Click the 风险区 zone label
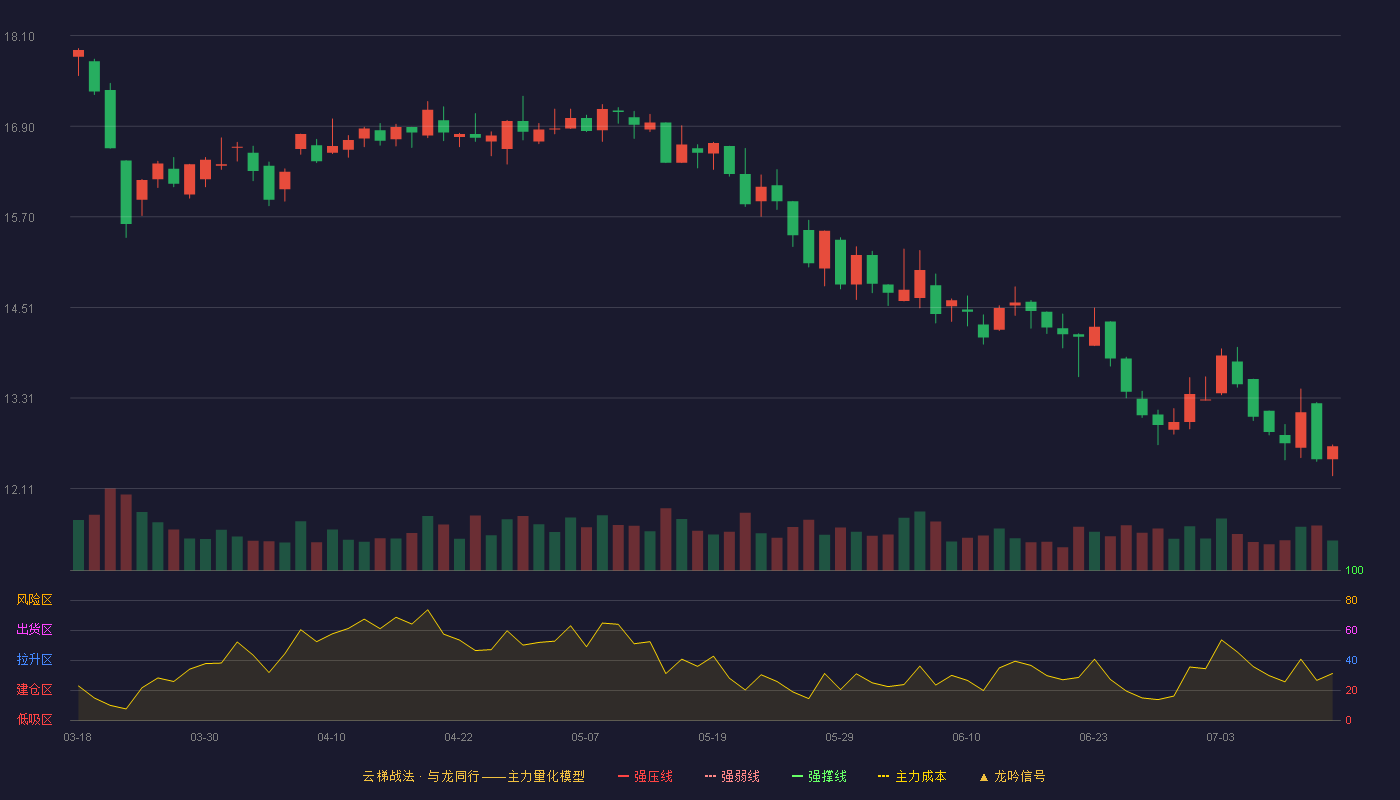Screen dimensions: 1400x800 34,600
